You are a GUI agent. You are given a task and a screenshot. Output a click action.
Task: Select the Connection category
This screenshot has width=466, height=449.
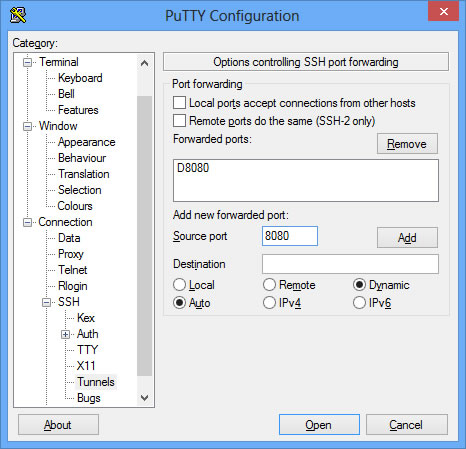coord(65,222)
